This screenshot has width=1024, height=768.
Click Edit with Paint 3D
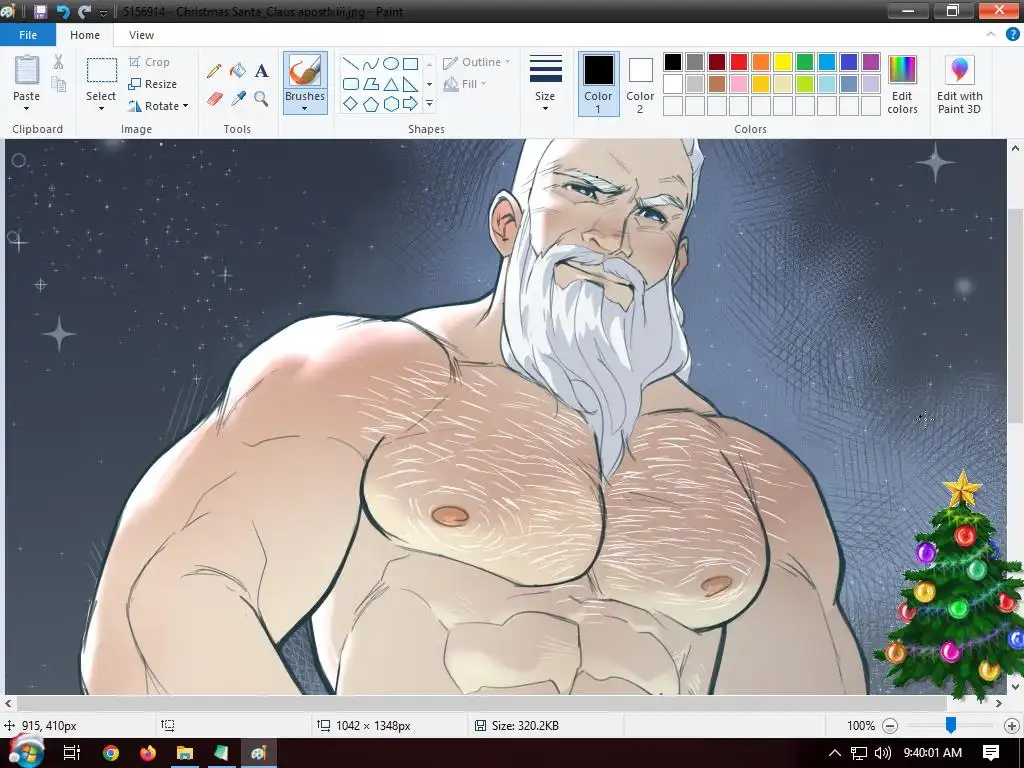pyautogui.click(x=959, y=84)
